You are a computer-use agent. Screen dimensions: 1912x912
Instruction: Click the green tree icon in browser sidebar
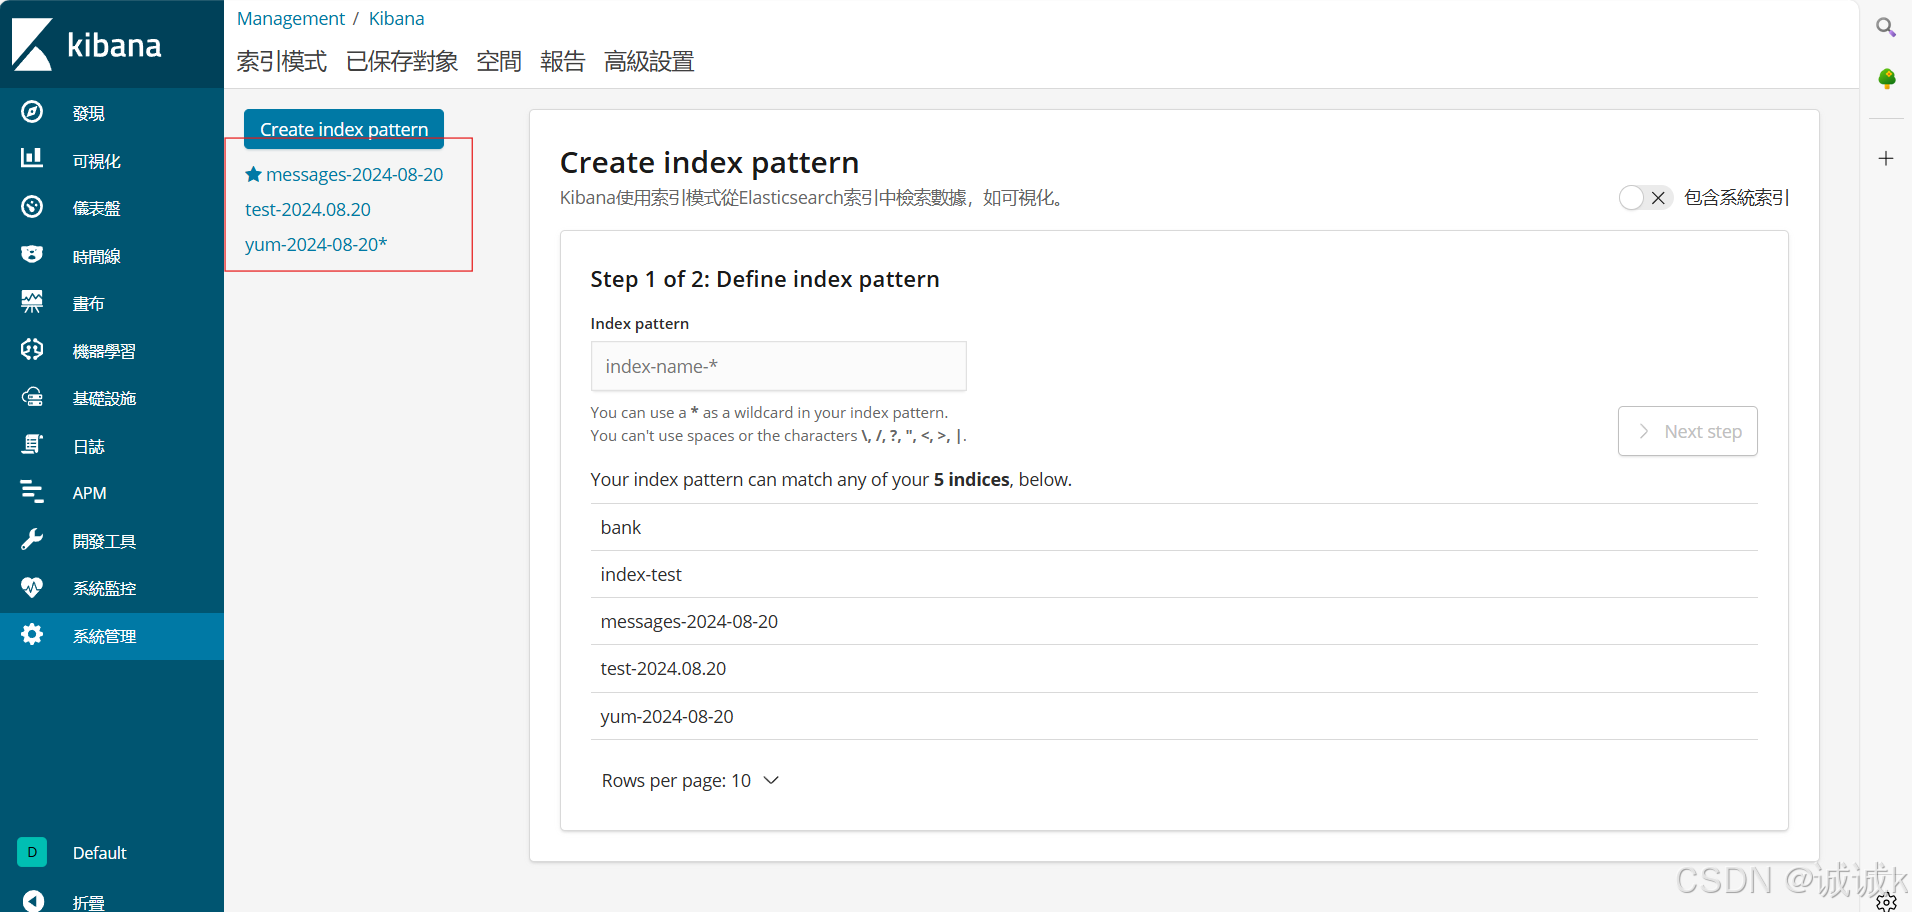coord(1886,79)
